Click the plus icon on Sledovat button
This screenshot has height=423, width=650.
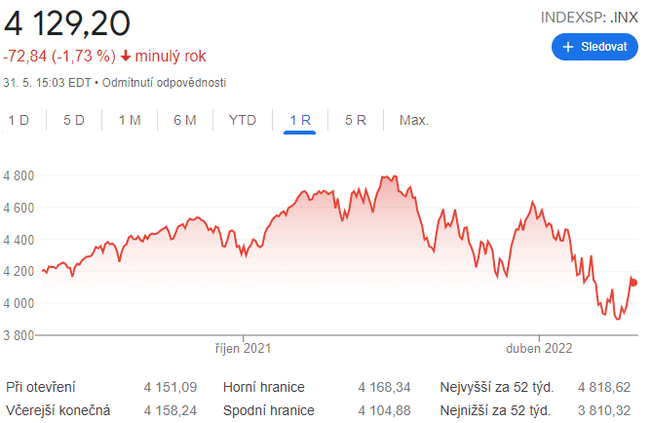(568, 47)
